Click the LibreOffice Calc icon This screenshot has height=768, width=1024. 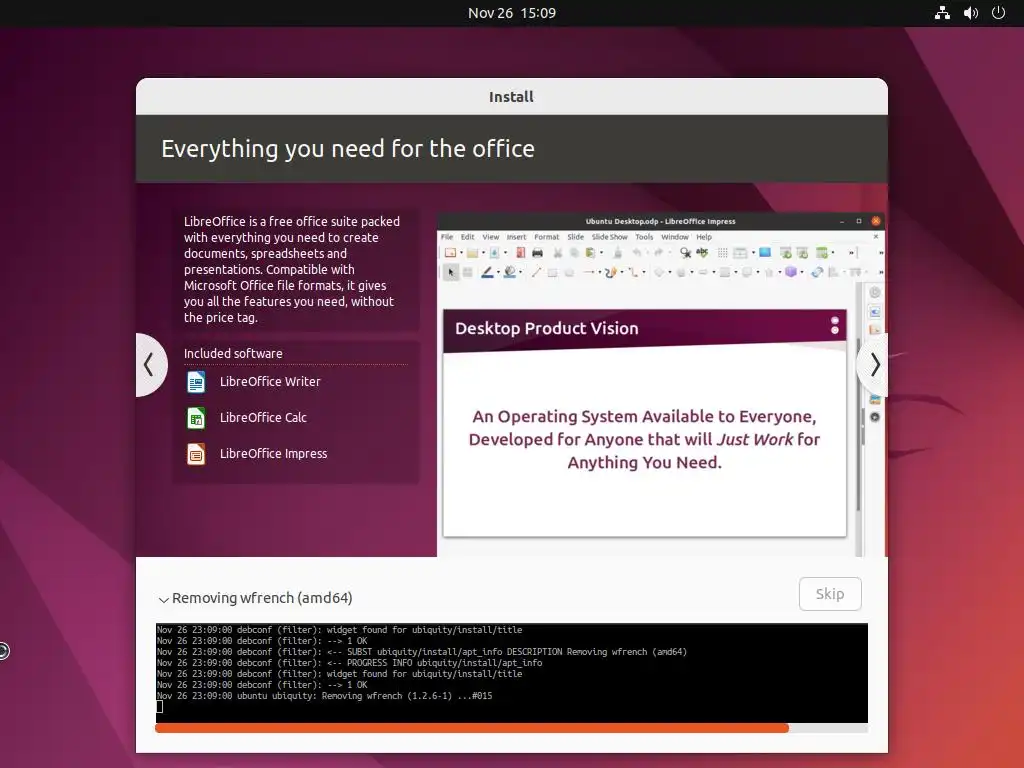tap(196, 417)
